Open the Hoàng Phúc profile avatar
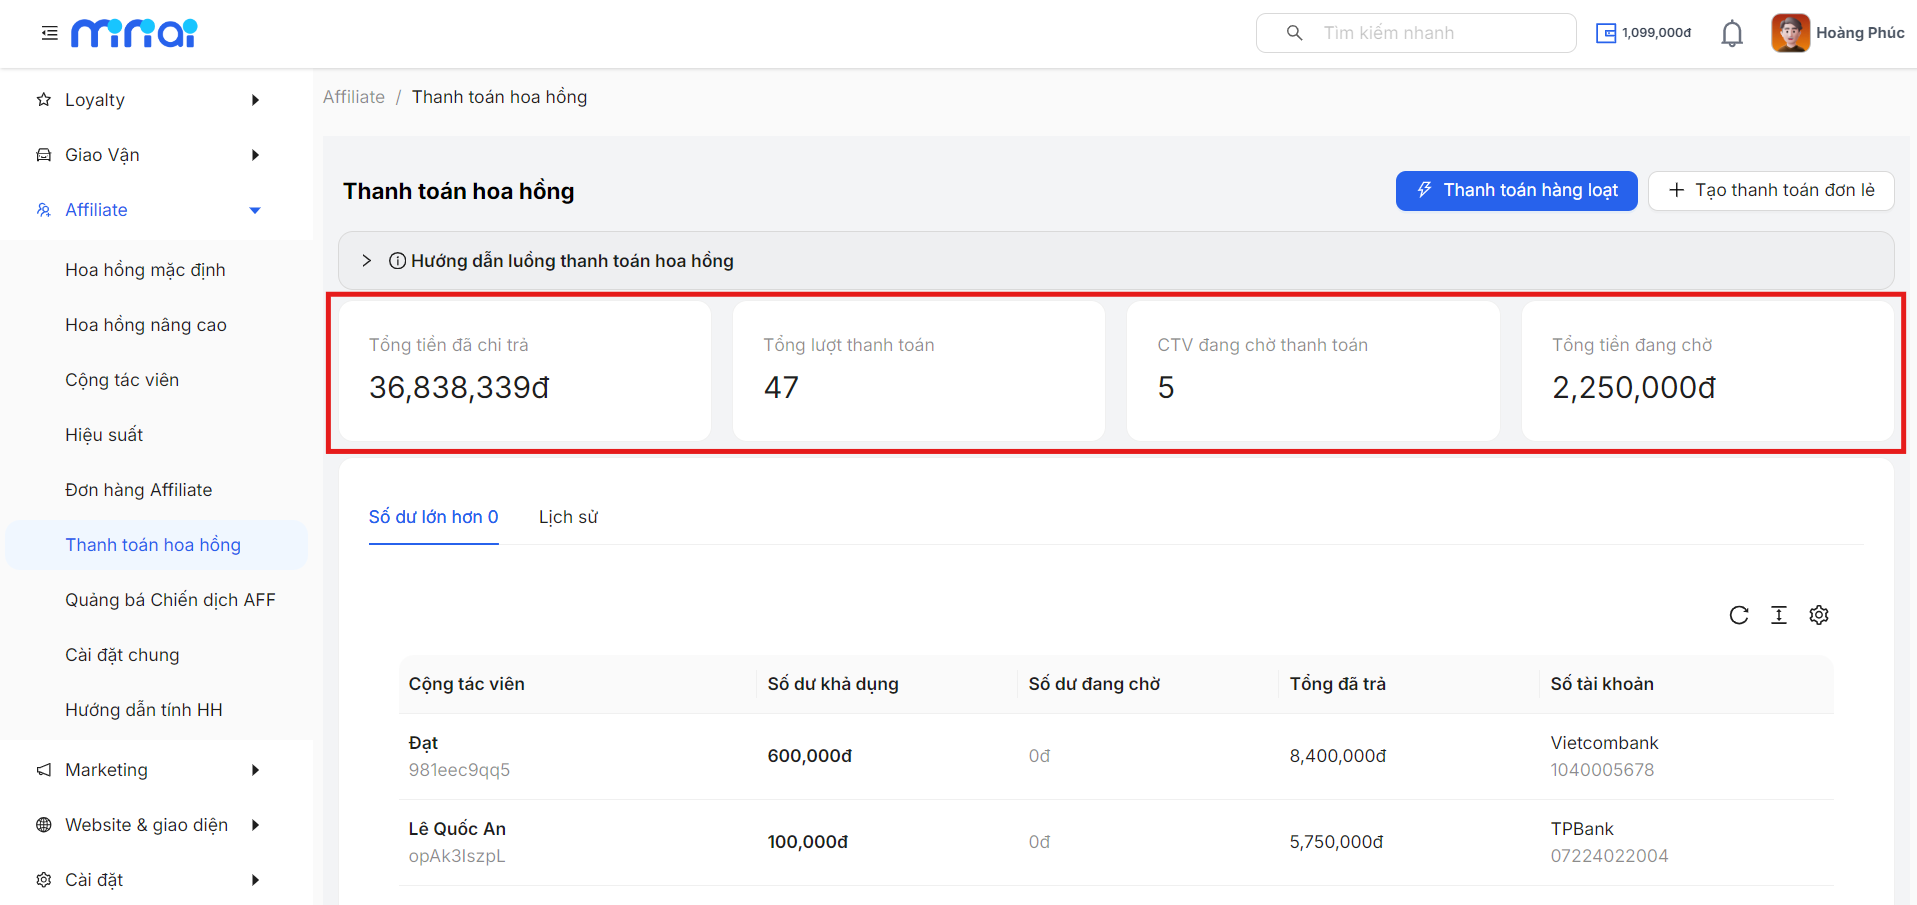This screenshot has width=1917, height=905. coord(1790,33)
